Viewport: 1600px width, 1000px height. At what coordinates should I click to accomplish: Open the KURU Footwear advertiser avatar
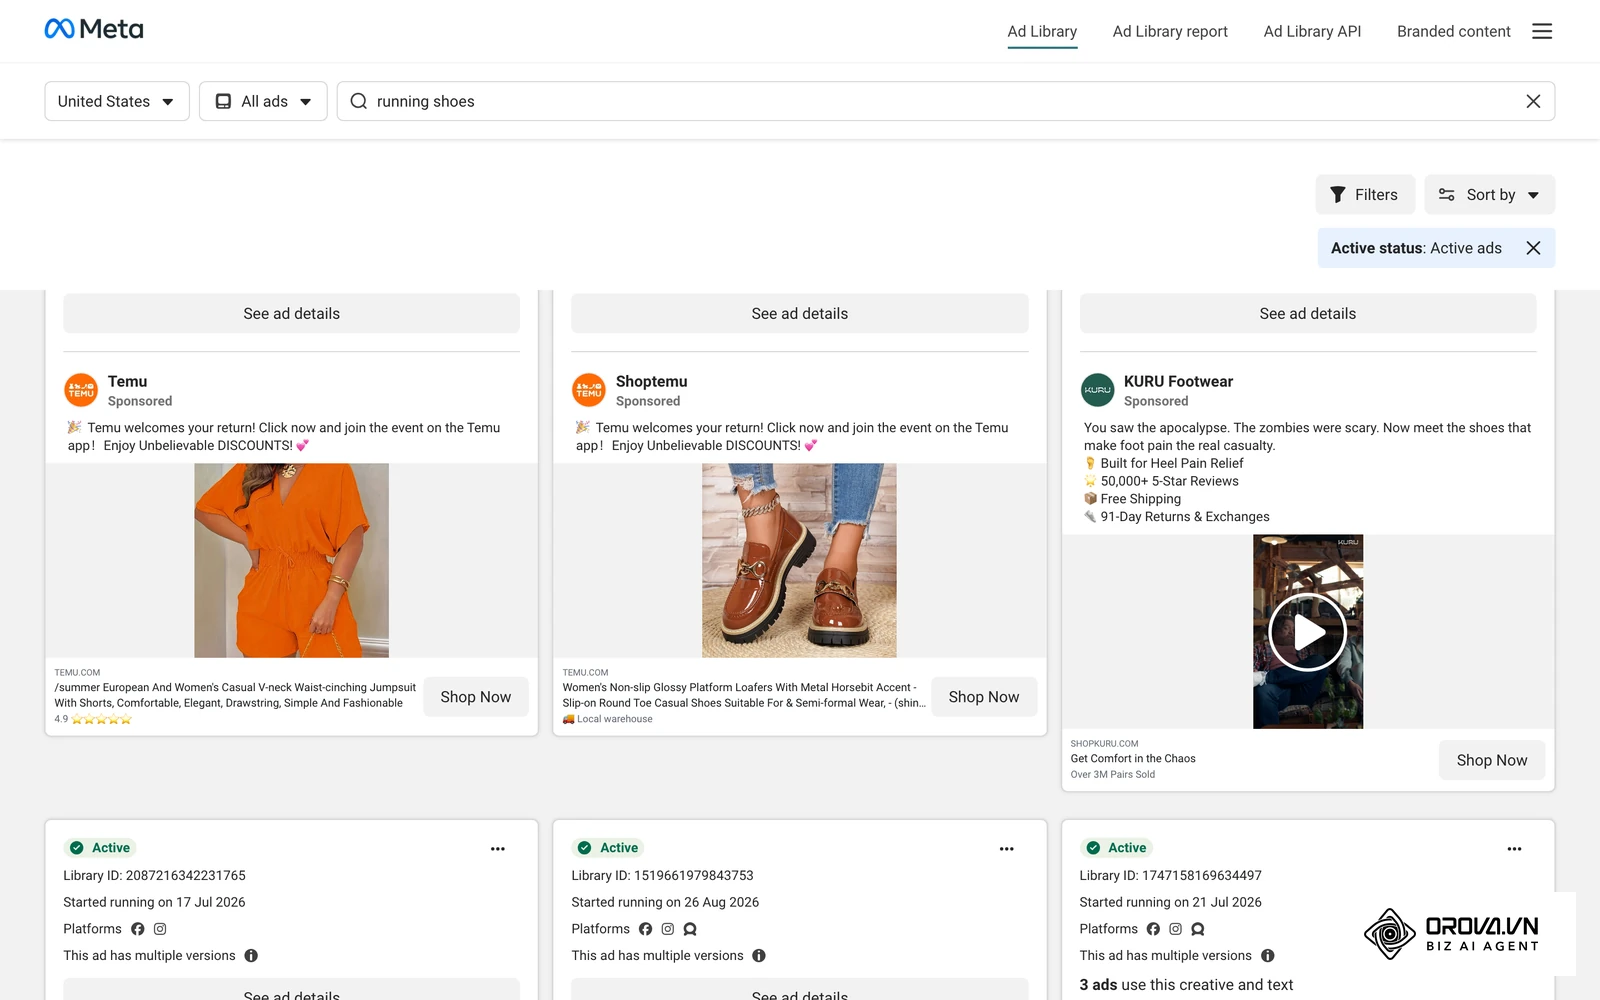(1097, 390)
